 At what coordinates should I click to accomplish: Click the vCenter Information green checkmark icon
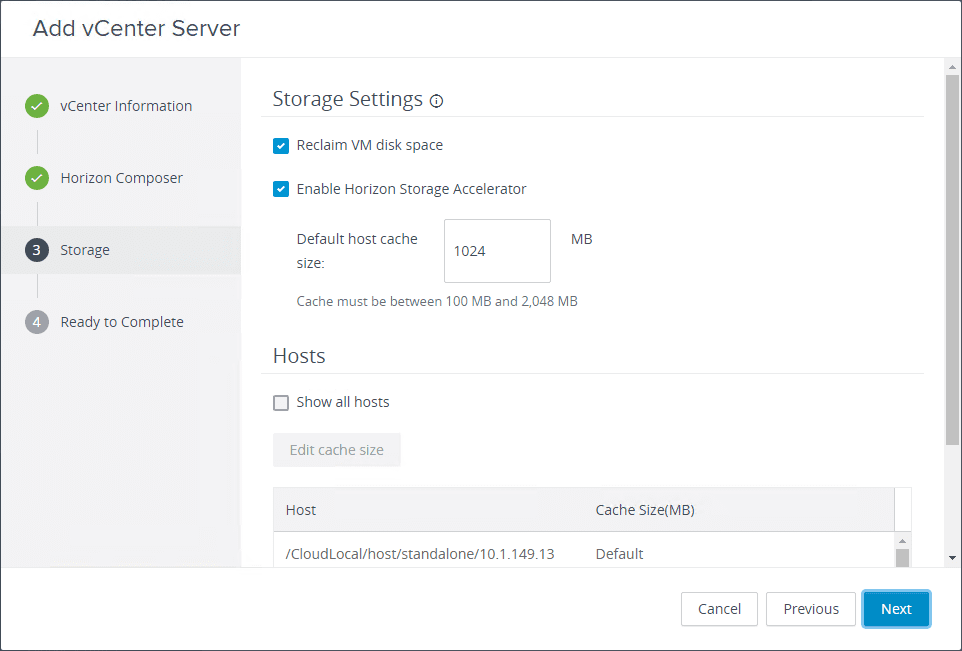(x=37, y=106)
